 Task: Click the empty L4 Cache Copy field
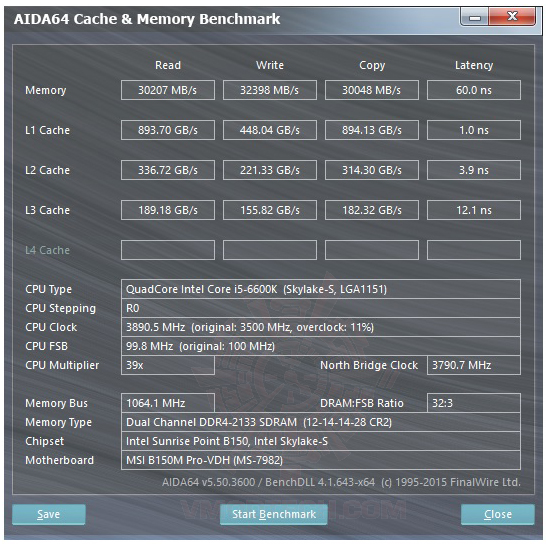point(372,250)
